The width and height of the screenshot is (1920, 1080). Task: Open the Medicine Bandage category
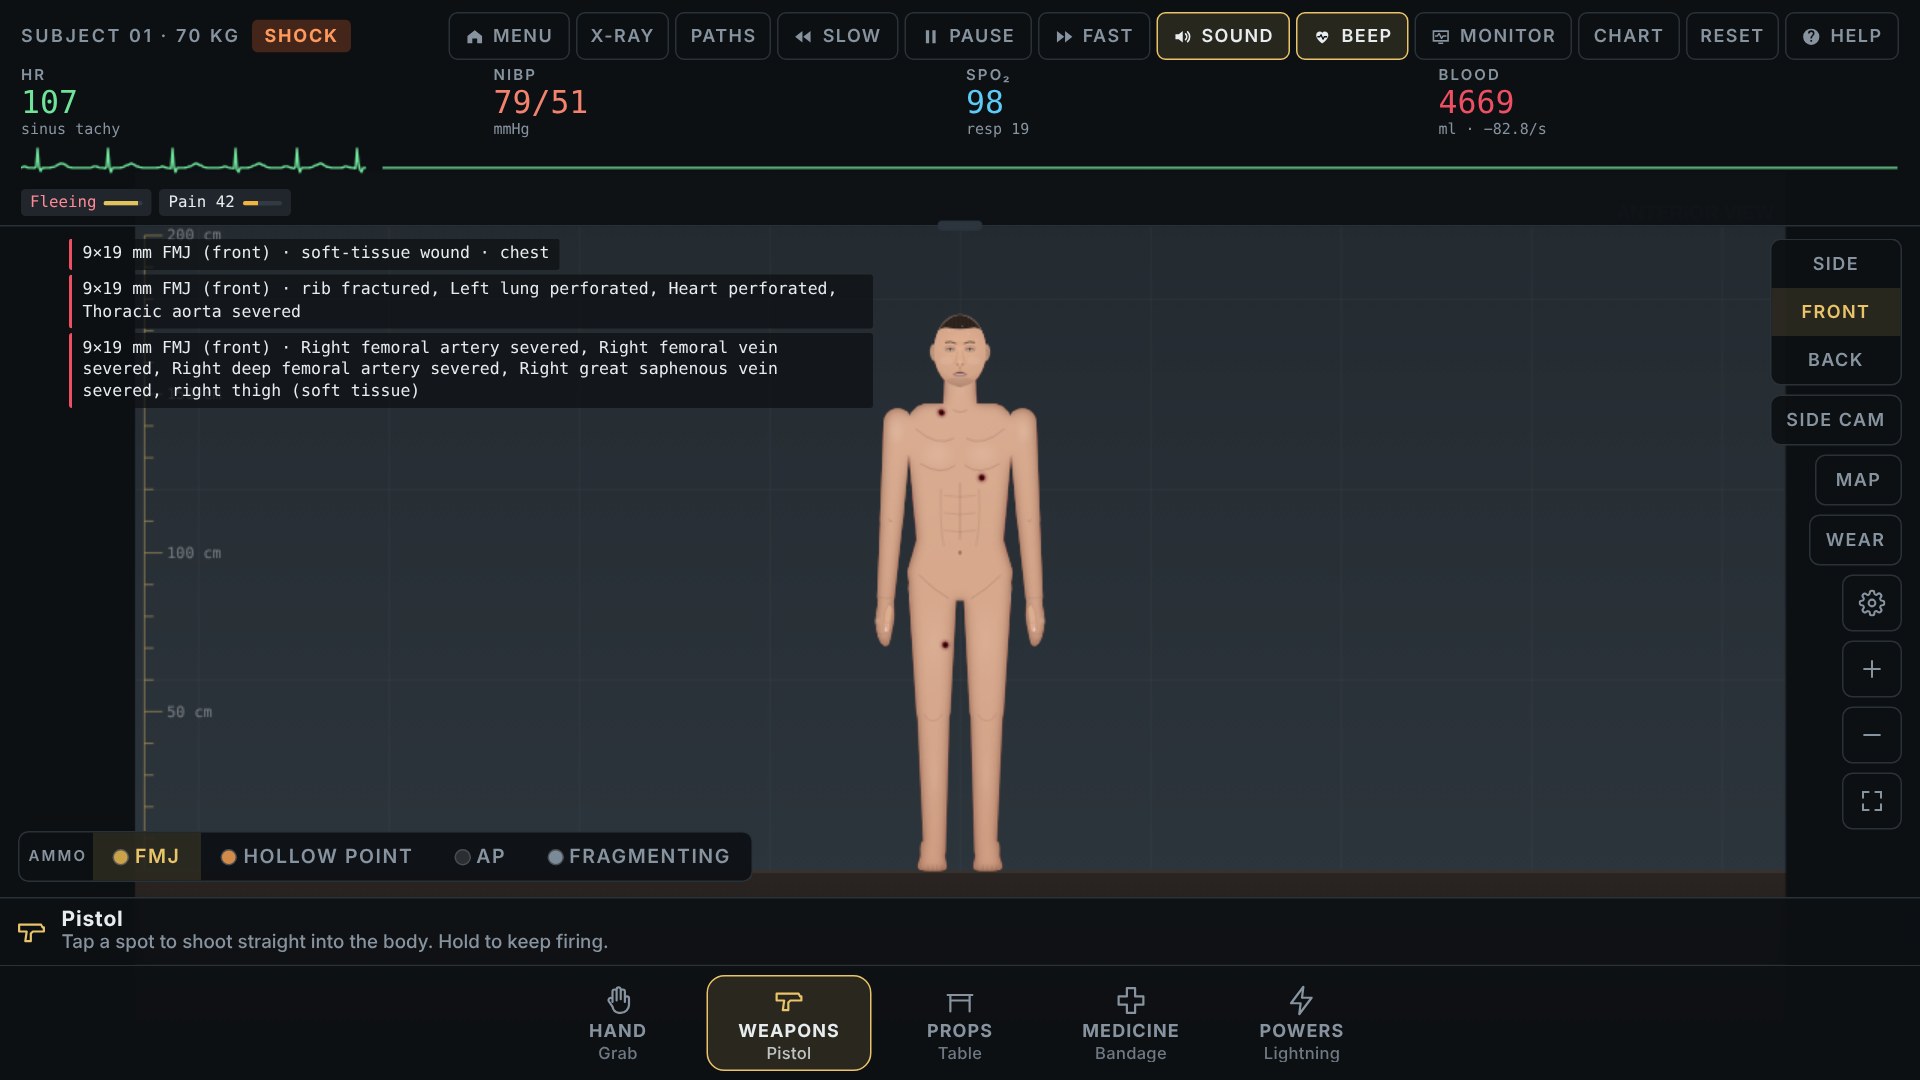[x=1130, y=1023]
